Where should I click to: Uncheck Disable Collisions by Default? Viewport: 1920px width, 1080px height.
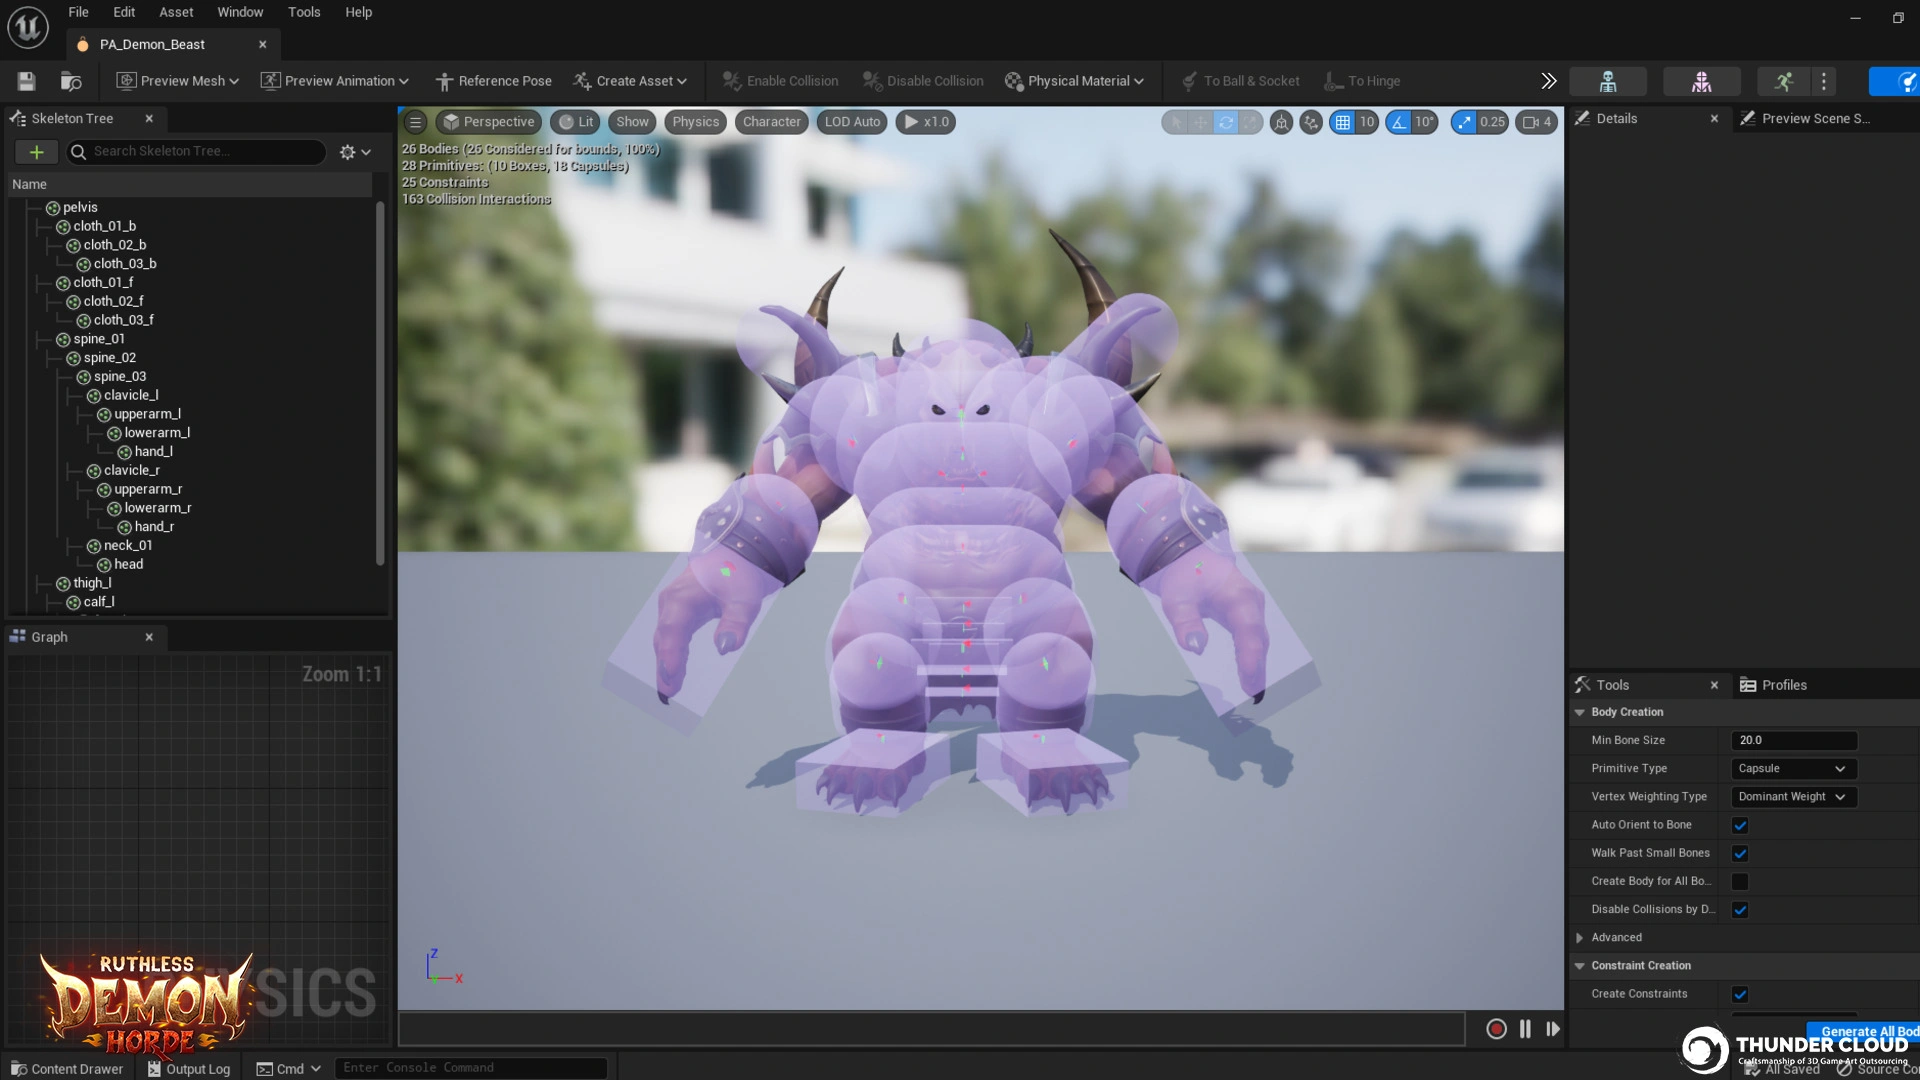coord(1740,910)
